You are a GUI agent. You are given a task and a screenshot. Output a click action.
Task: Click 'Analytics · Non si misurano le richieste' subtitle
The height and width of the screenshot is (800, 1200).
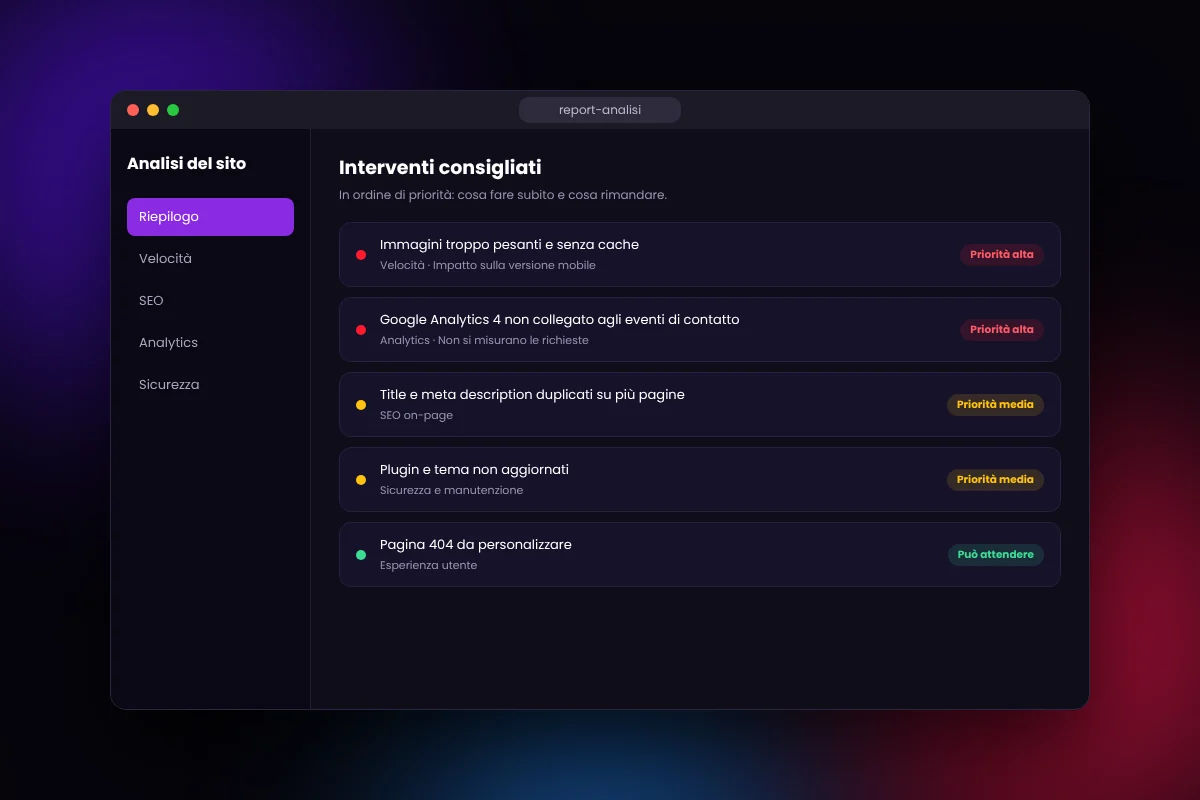pyautogui.click(x=484, y=341)
